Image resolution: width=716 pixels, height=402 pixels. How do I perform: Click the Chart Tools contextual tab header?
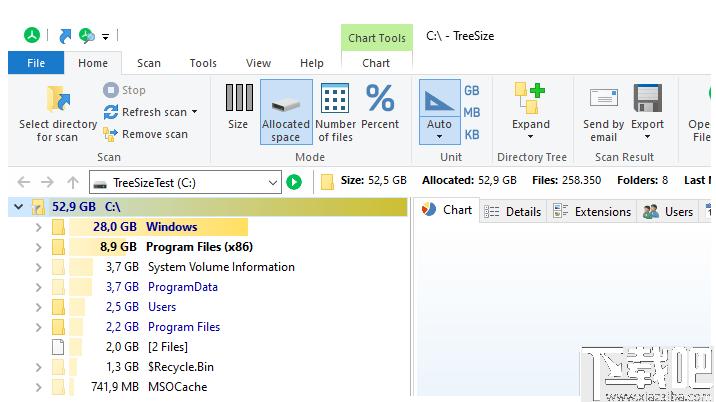pos(377,38)
